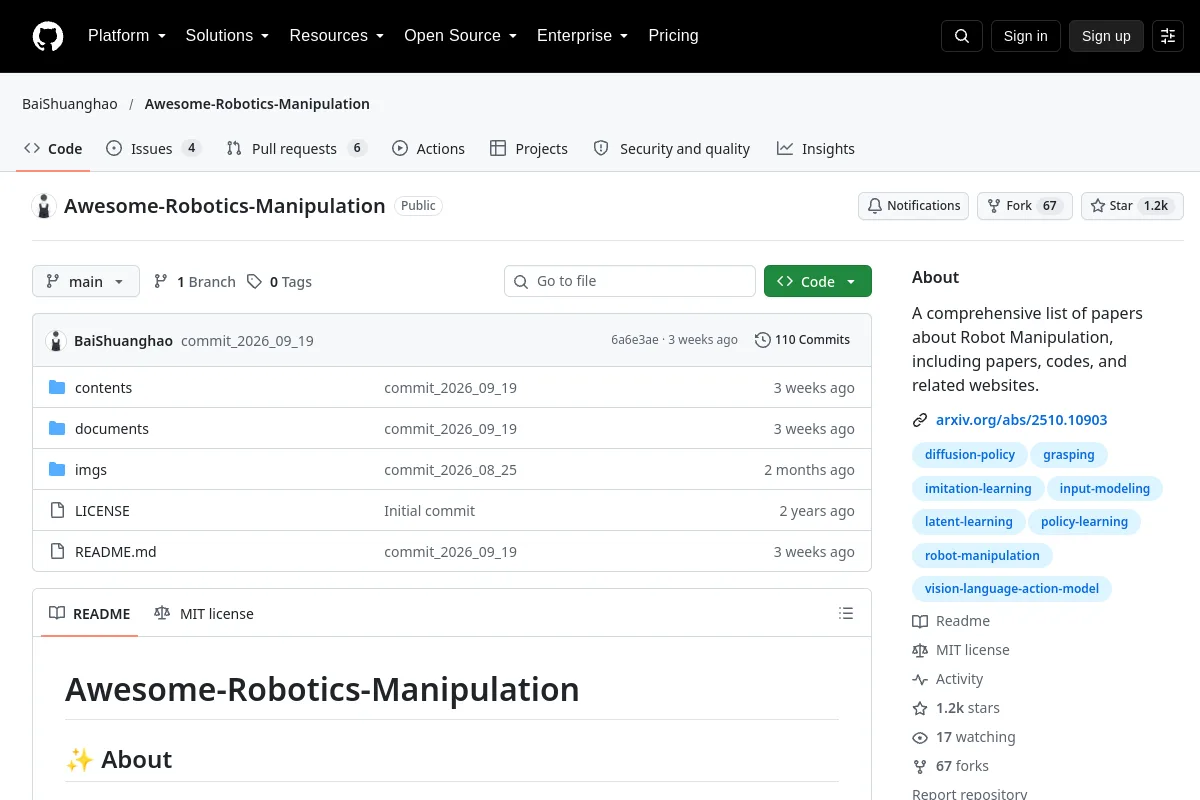Image resolution: width=1200 pixels, height=800 pixels.
Task: Click the latent-learning topic tag
Action: 969,522
